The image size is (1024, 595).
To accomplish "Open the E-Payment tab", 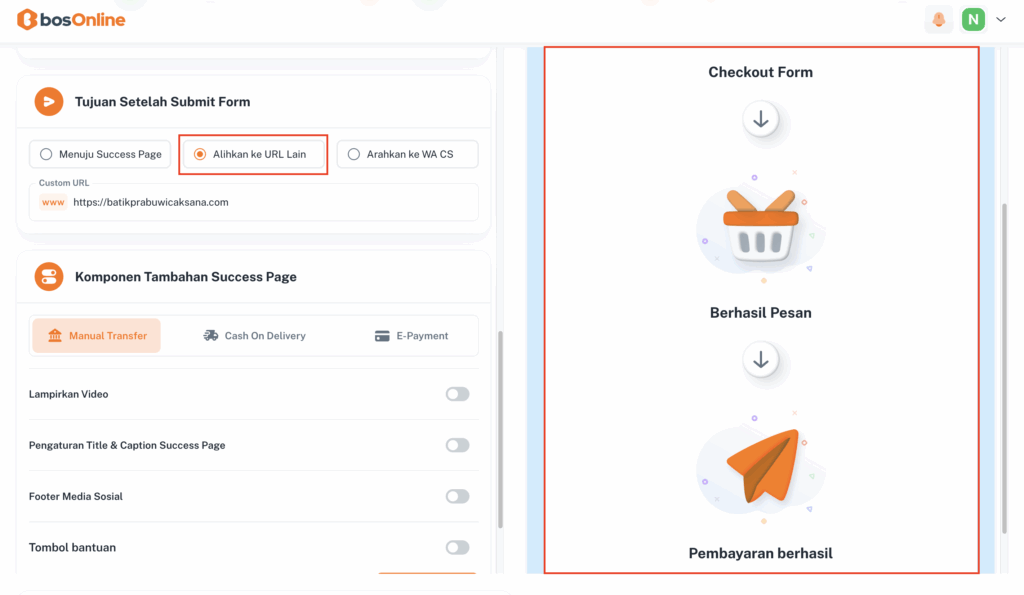I will tap(411, 336).
